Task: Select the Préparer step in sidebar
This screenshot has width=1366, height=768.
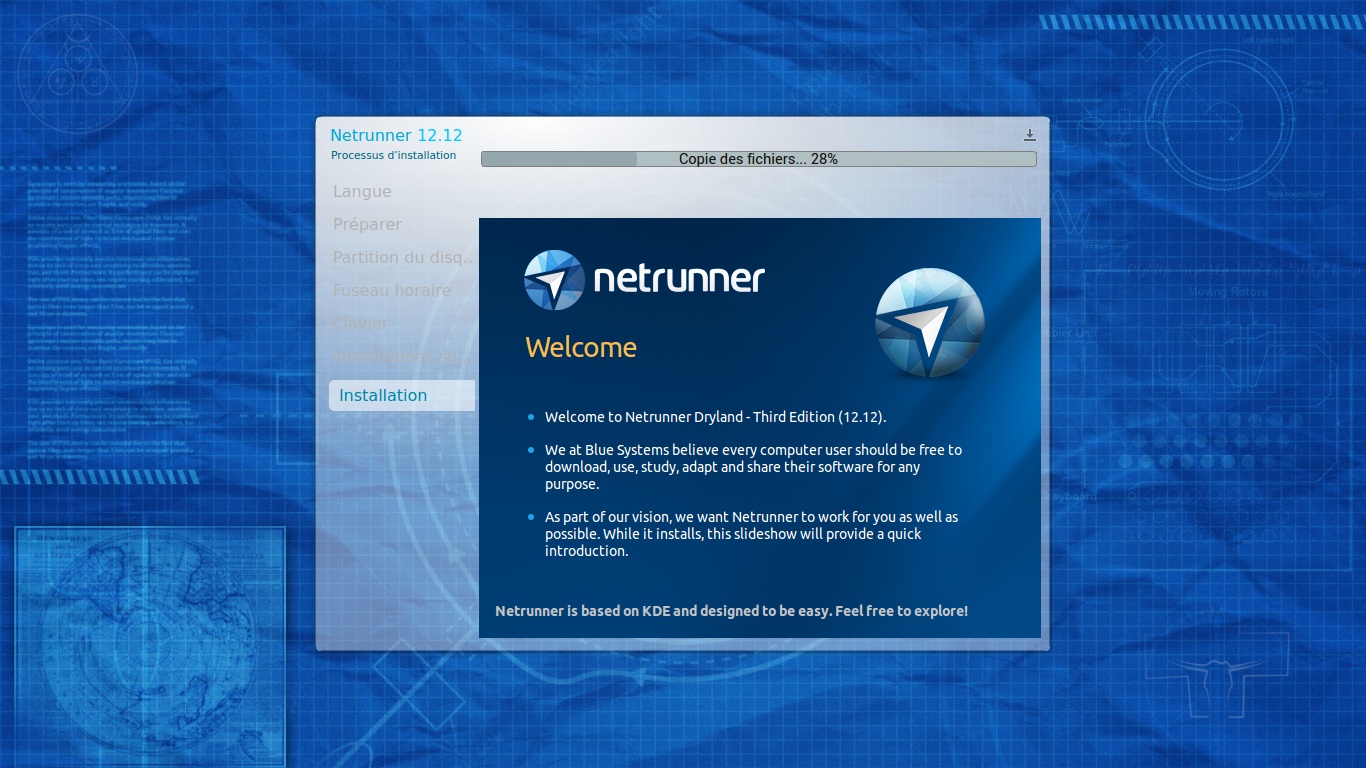Action: click(367, 225)
